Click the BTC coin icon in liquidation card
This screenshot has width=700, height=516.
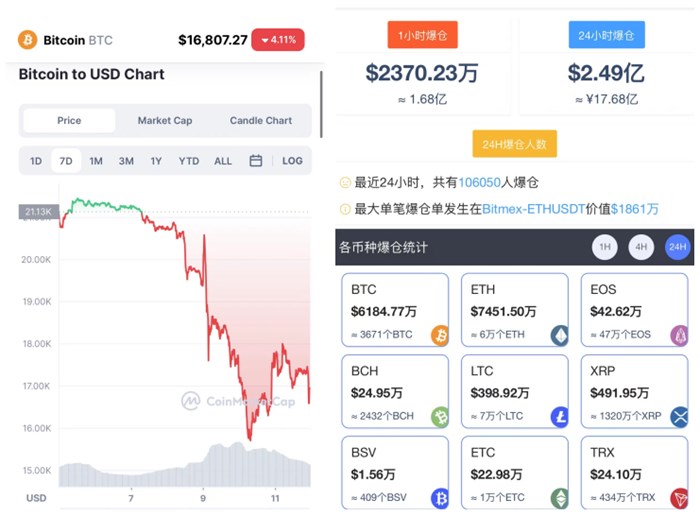[440, 335]
